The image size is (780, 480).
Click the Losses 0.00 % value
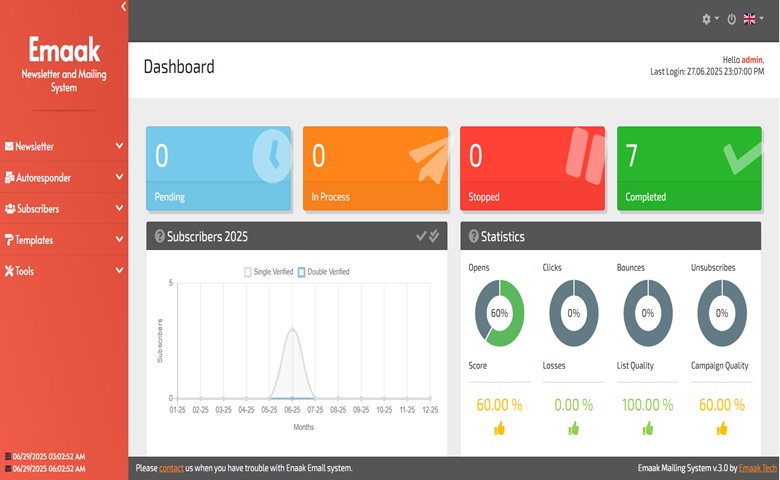click(x=574, y=405)
